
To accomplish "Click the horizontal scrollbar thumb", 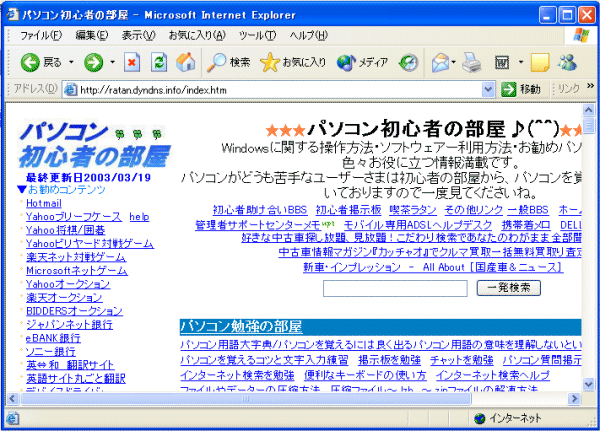I will (x=246, y=399).
